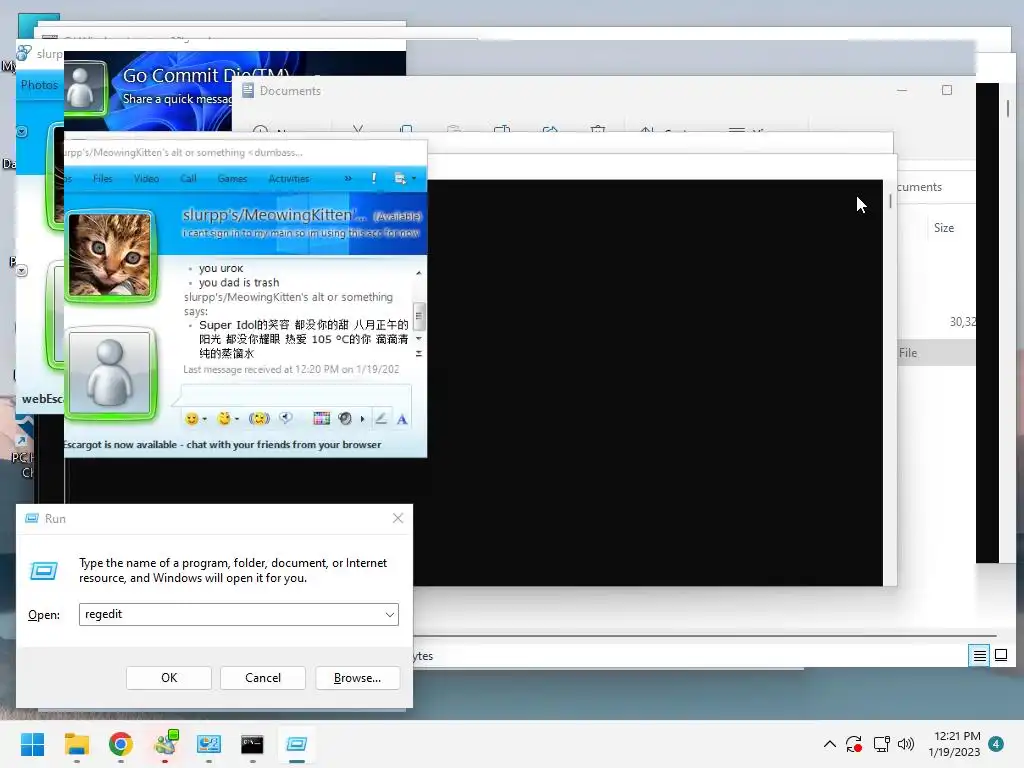Open the show menu icon dropdown in chat toolbar
Image resolution: width=1024 pixels, height=768 pixels.
(405, 178)
